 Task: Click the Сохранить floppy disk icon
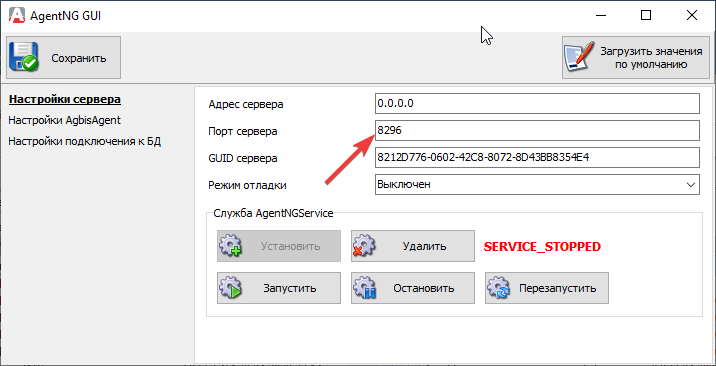click(24, 58)
